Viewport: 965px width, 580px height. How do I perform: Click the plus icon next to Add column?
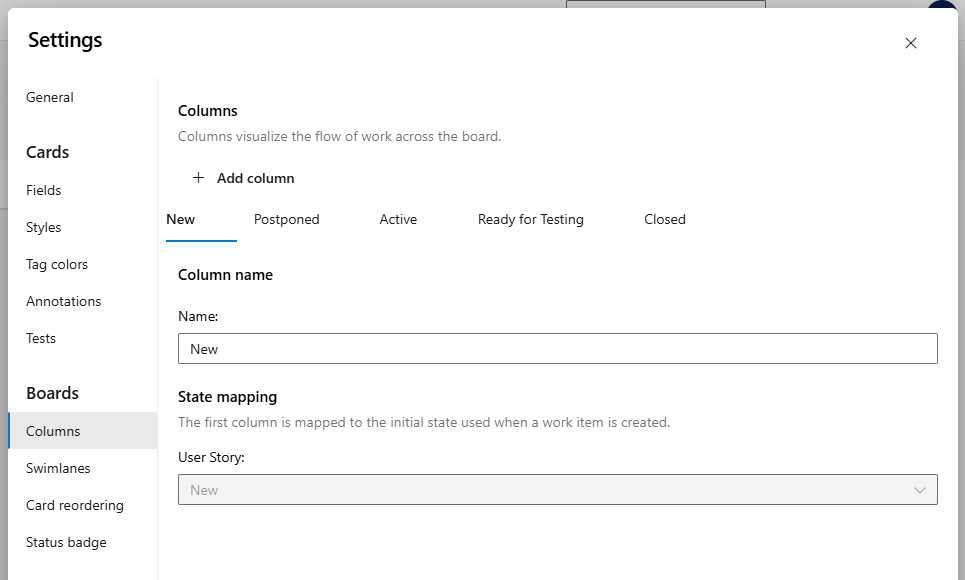(x=199, y=178)
